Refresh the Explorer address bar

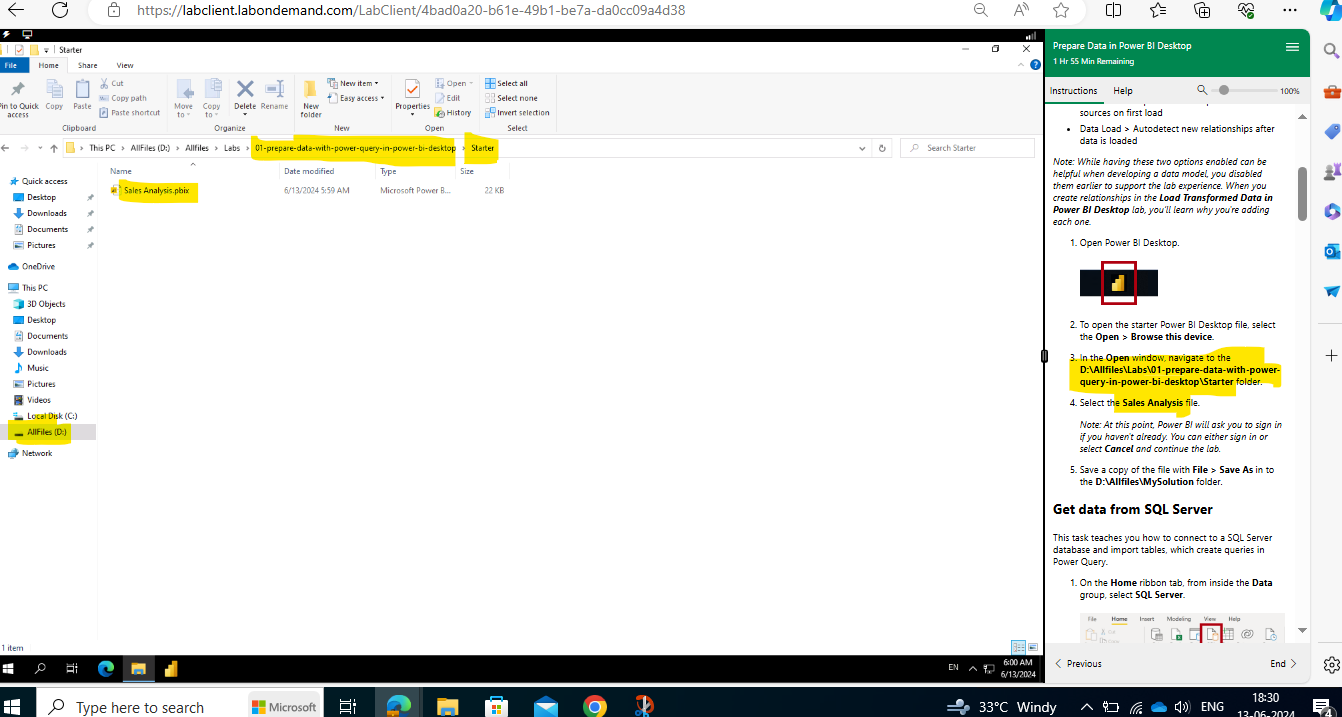882,148
